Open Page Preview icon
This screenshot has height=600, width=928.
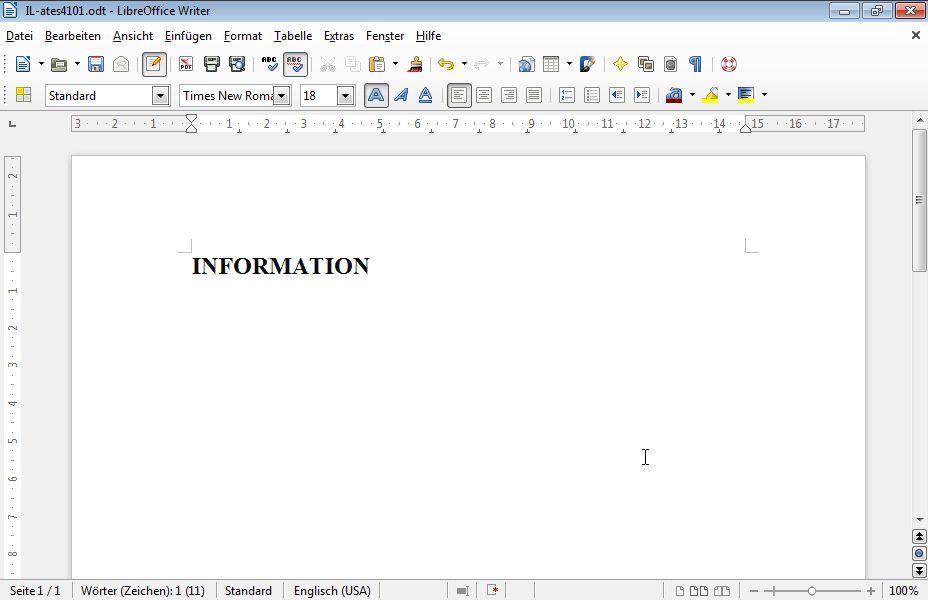tap(237, 64)
